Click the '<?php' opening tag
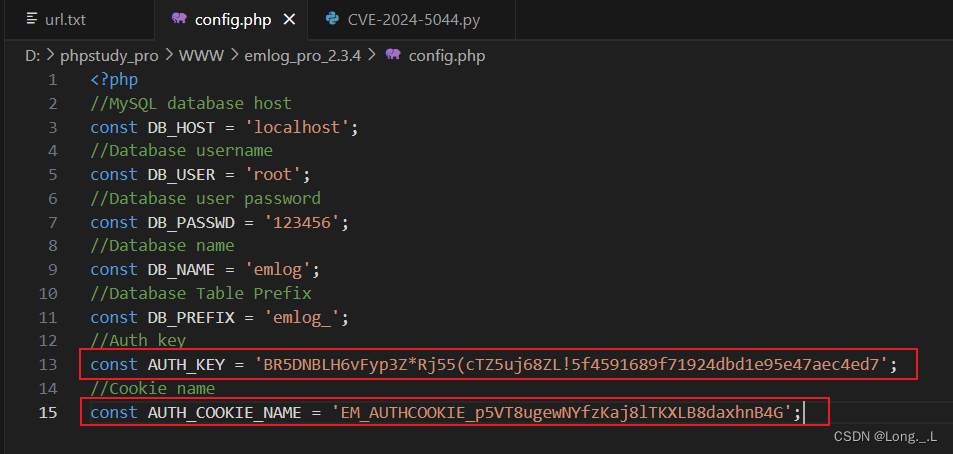Screen dimensions: 953x454 [114, 80]
